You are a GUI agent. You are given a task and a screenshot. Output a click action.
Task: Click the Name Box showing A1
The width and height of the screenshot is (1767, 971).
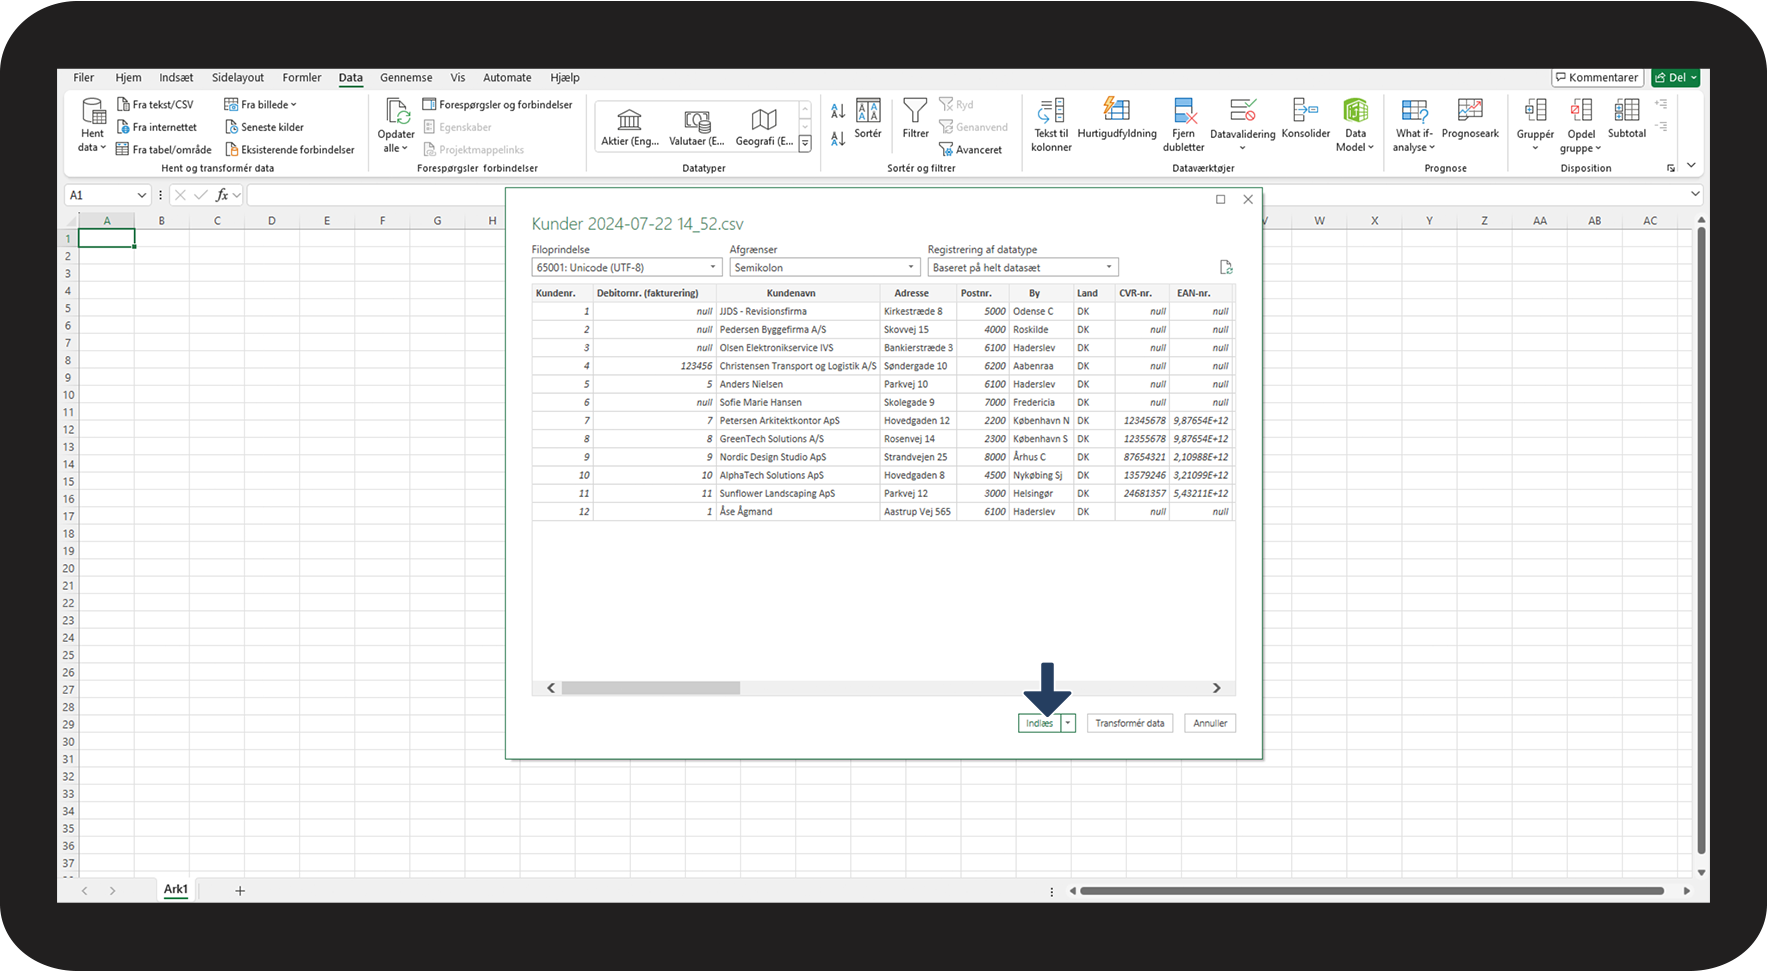[x=100, y=195]
